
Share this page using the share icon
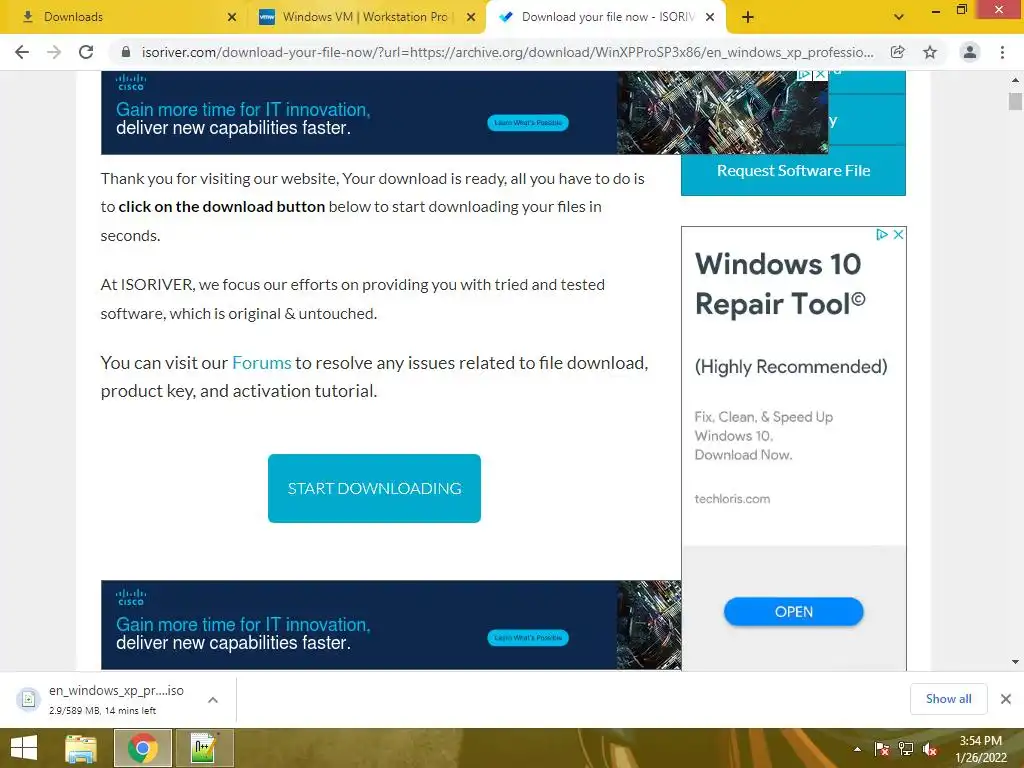pyautogui.click(x=898, y=52)
